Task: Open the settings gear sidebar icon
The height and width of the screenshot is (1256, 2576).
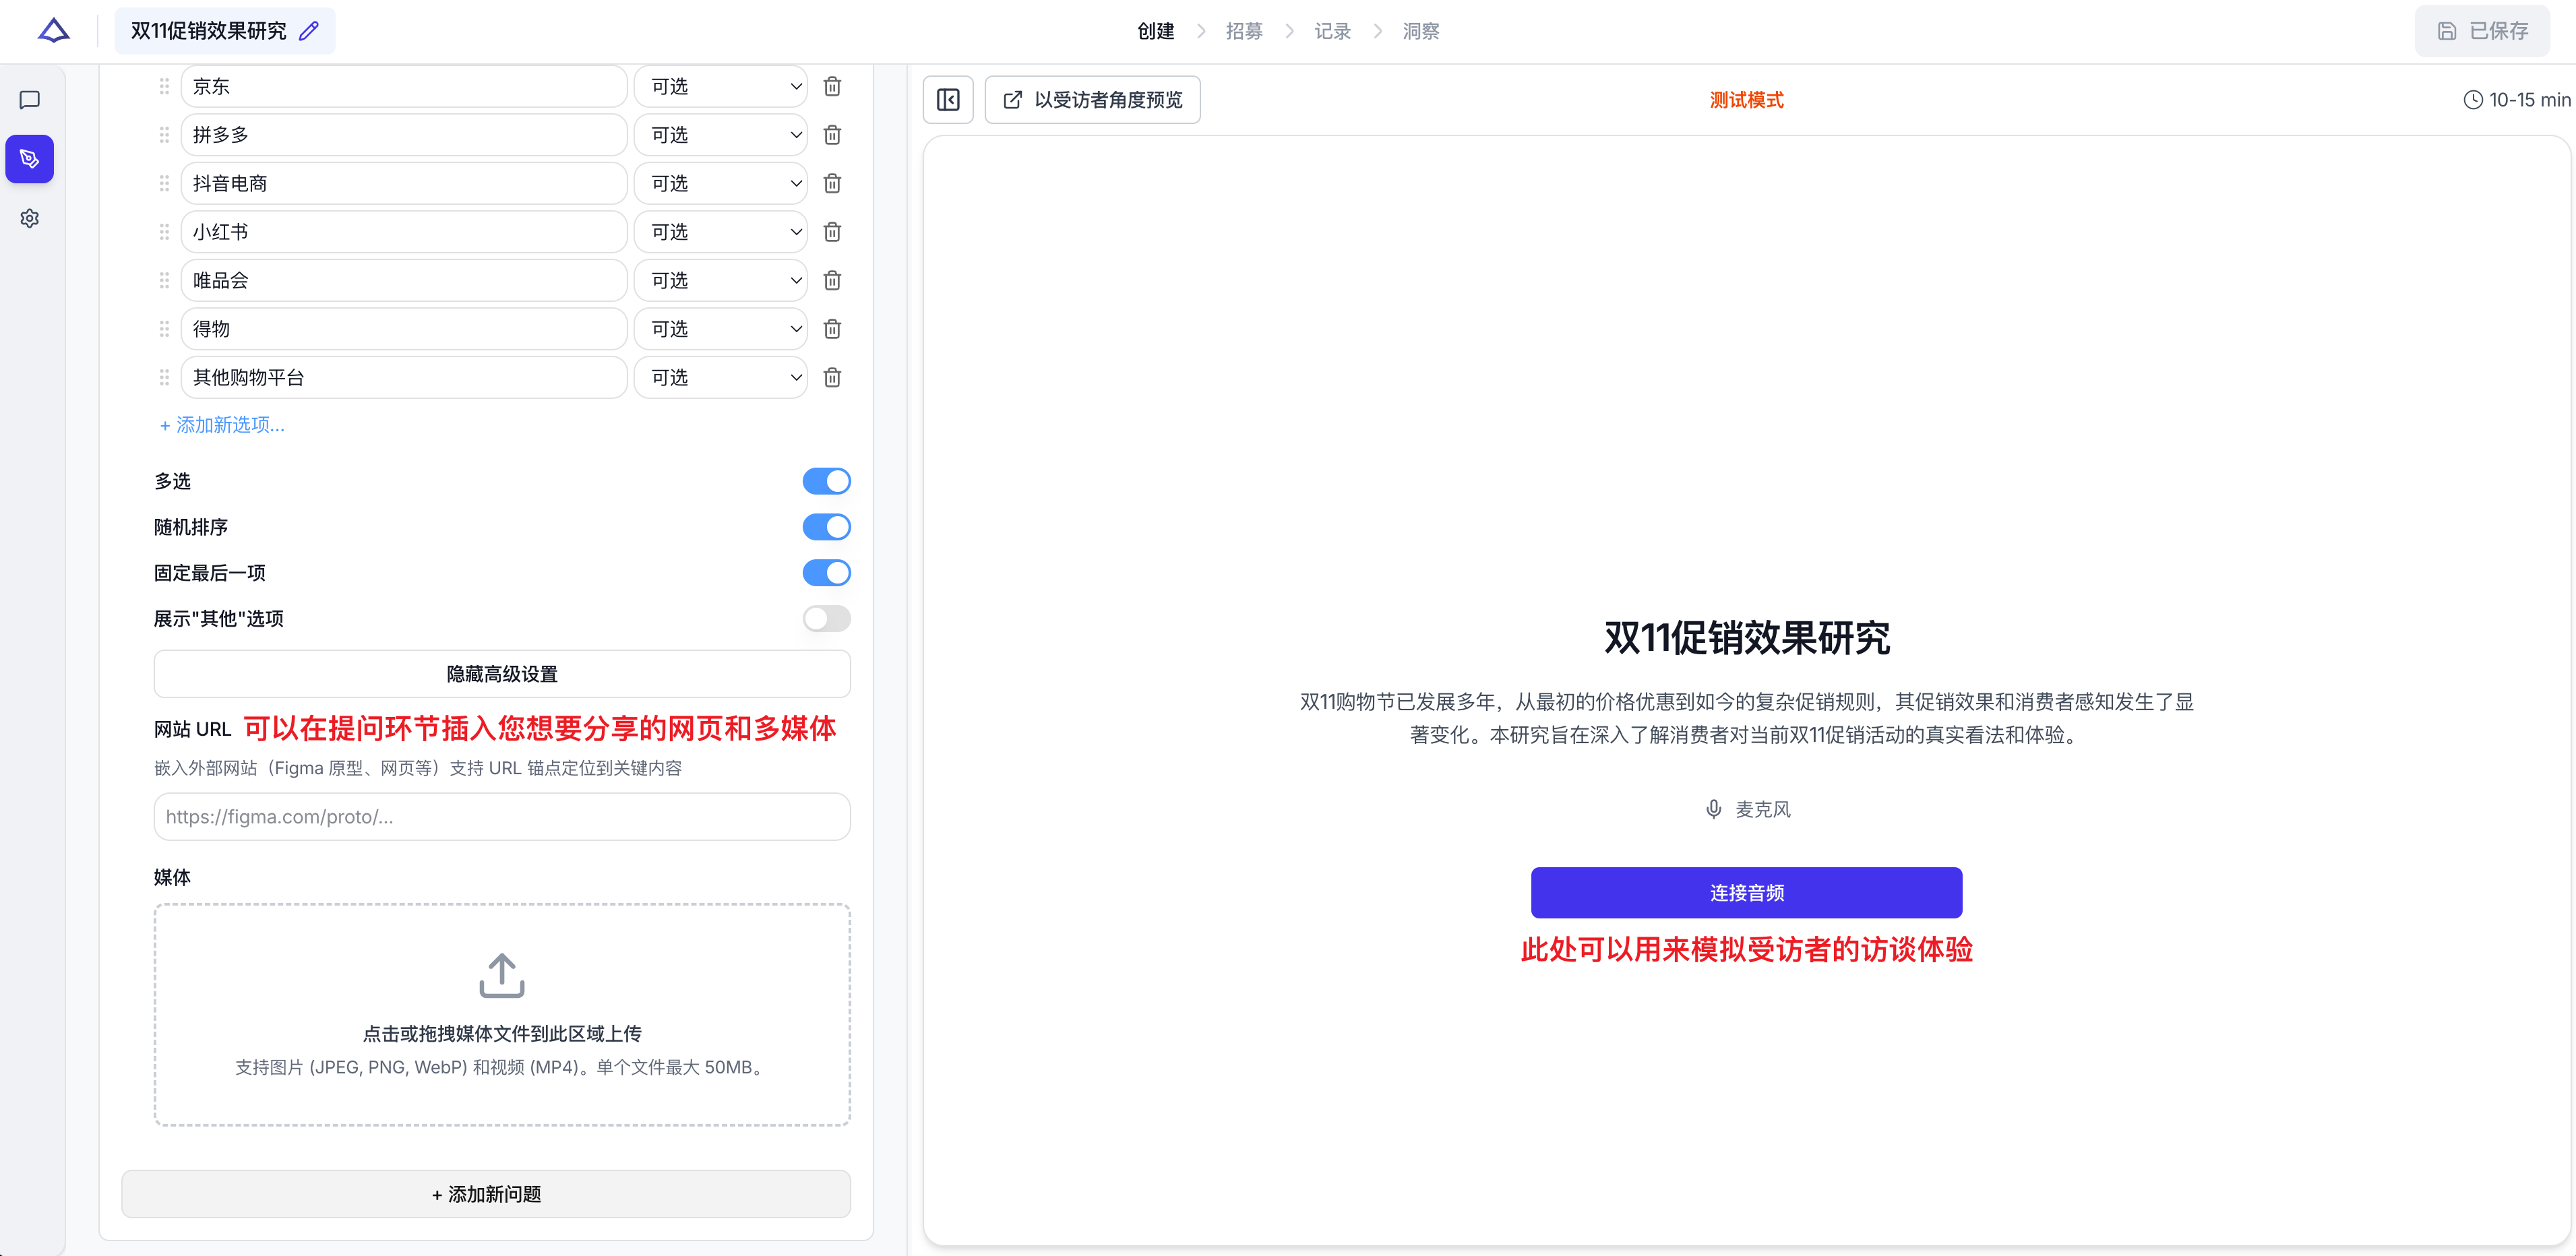Action: coord(30,218)
